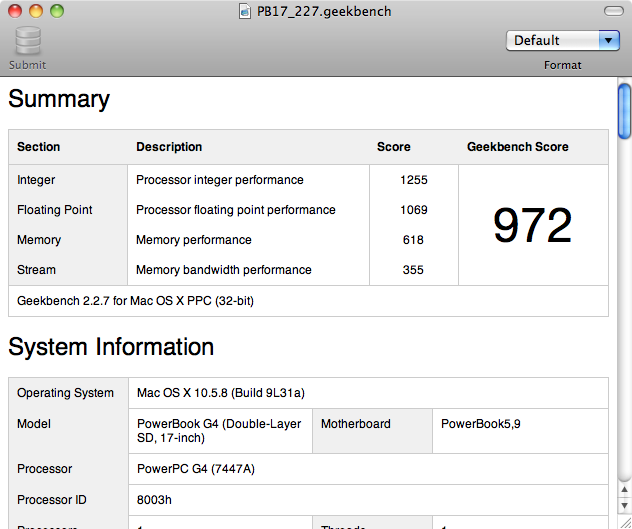Click the document icon beside PB17_227.geekbench title
Image resolution: width=632 pixels, height=529 pixels.
coord(245,11)
